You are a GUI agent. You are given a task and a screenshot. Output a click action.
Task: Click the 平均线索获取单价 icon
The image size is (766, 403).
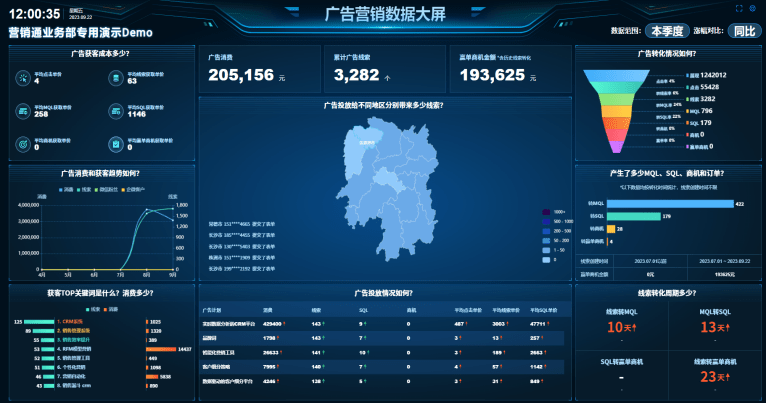[x=116, y=77]
